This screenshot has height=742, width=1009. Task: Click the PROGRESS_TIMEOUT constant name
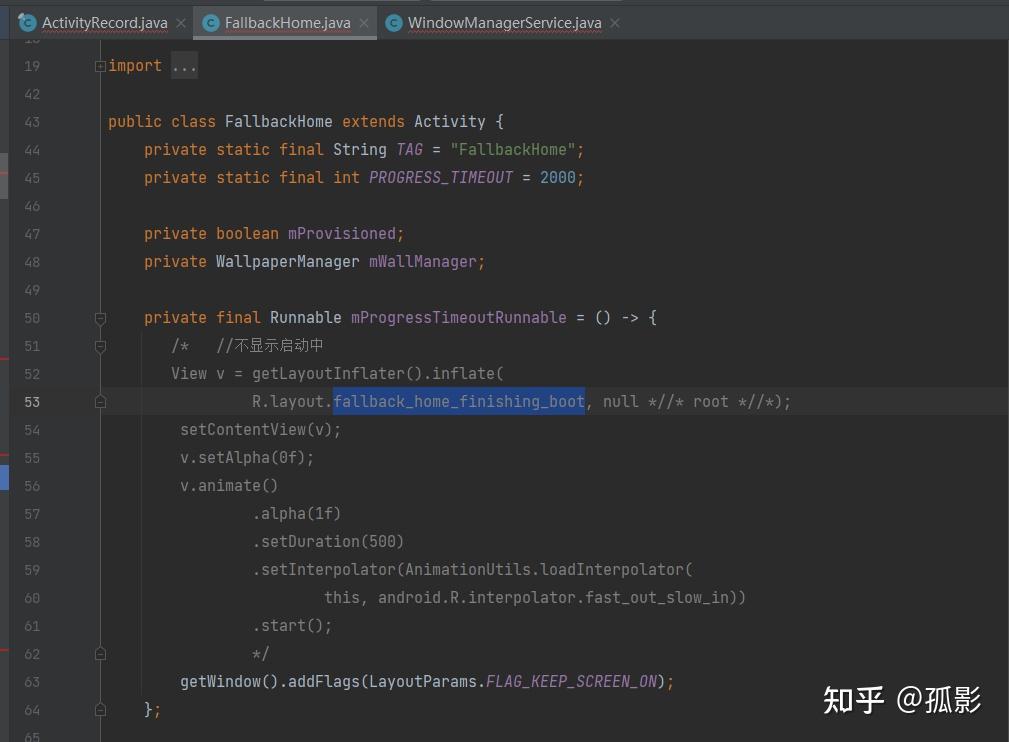tap(440, 177)
